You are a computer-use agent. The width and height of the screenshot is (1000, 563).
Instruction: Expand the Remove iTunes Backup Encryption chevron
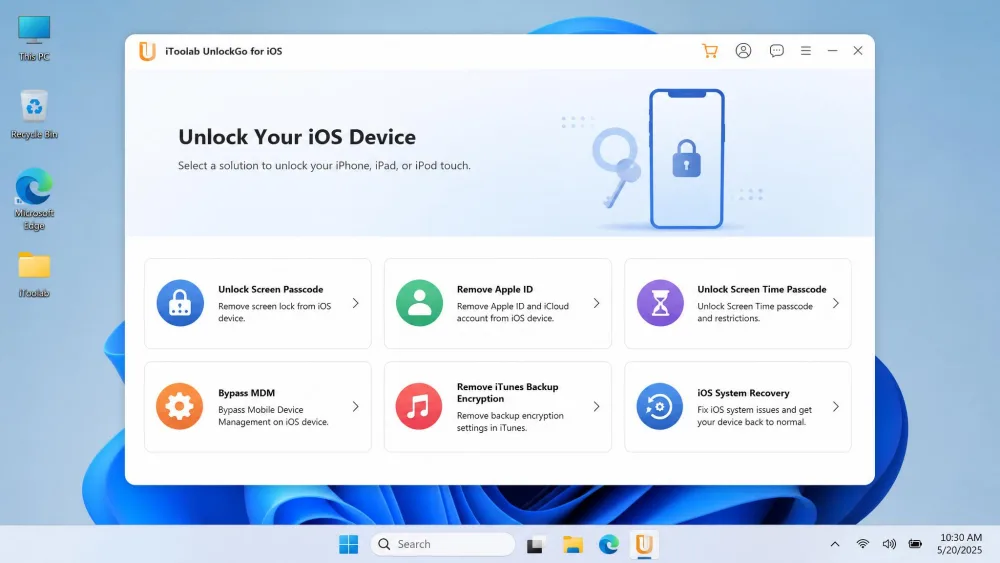pos(596,407)
